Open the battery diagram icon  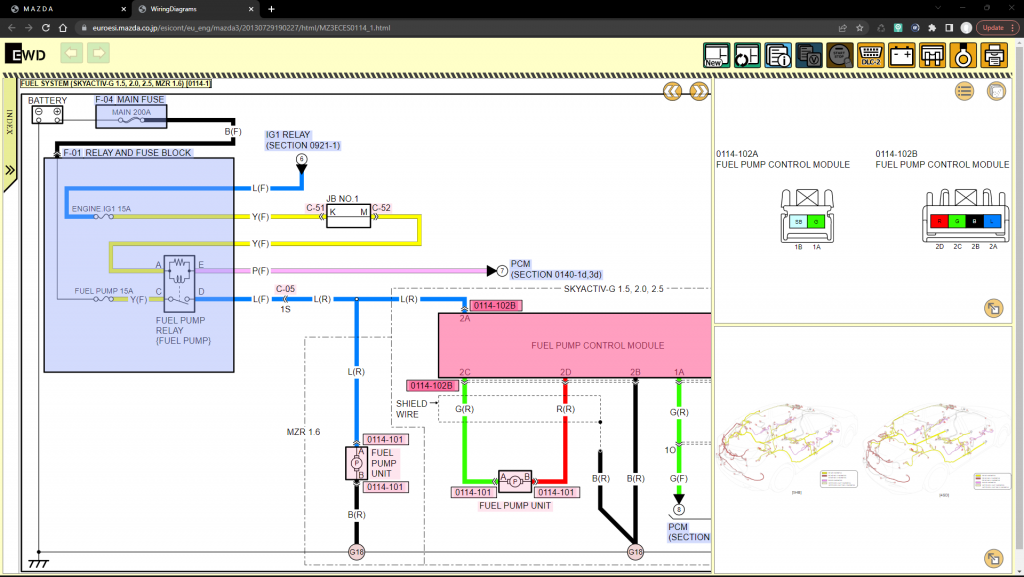pyautogui.click(x=902, y=55)
